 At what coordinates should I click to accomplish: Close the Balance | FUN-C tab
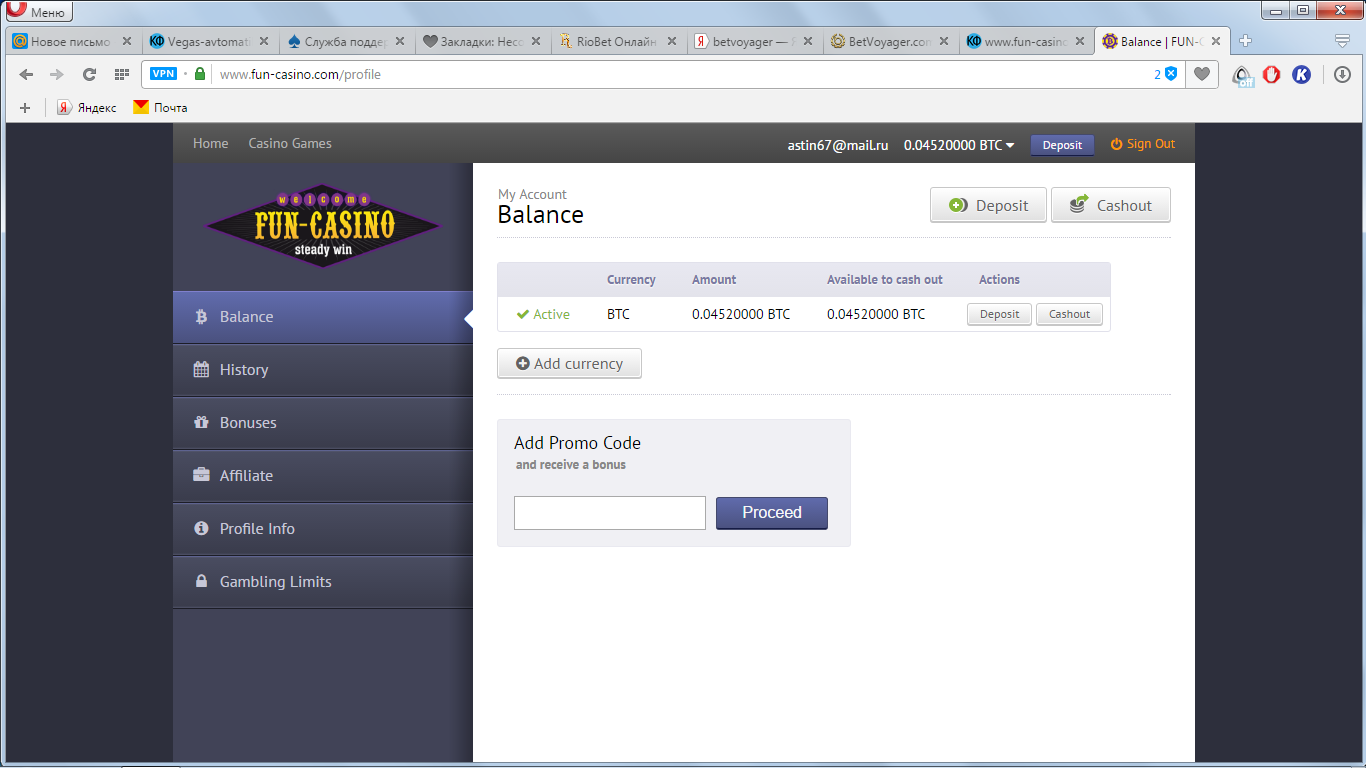coord(1216,42)
